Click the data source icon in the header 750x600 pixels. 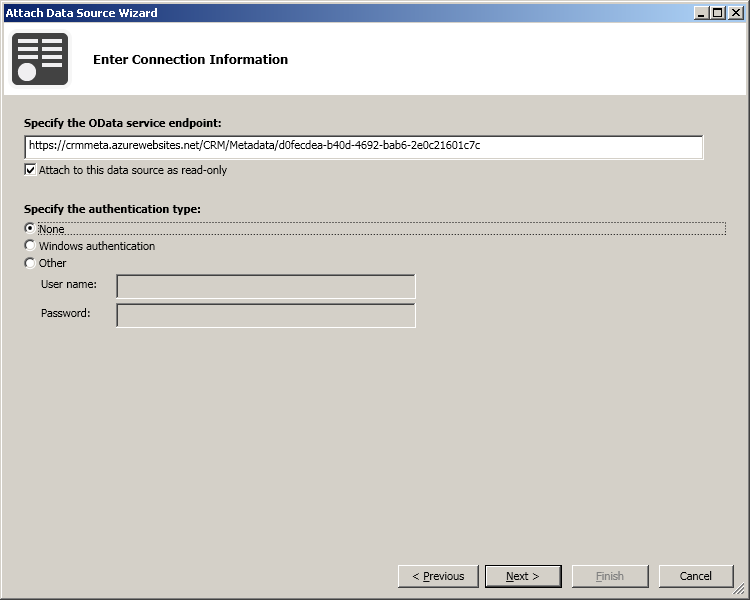[x=40, y=59]
